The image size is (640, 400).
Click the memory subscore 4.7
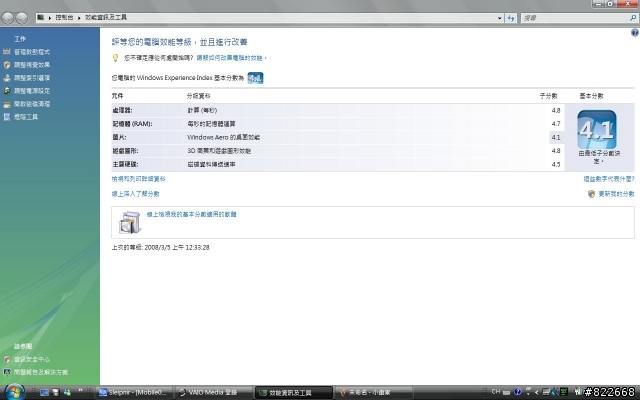[556, 124]
